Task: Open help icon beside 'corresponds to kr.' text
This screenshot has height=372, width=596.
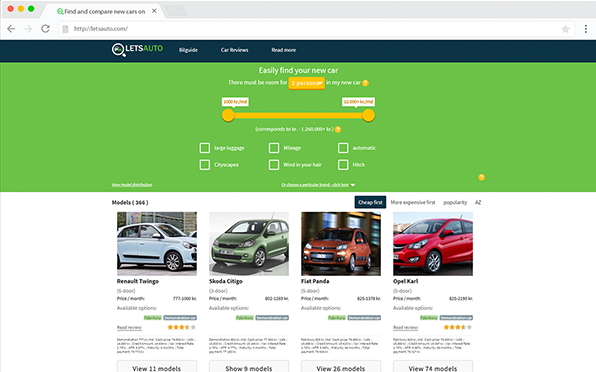Action: point(338,130)
